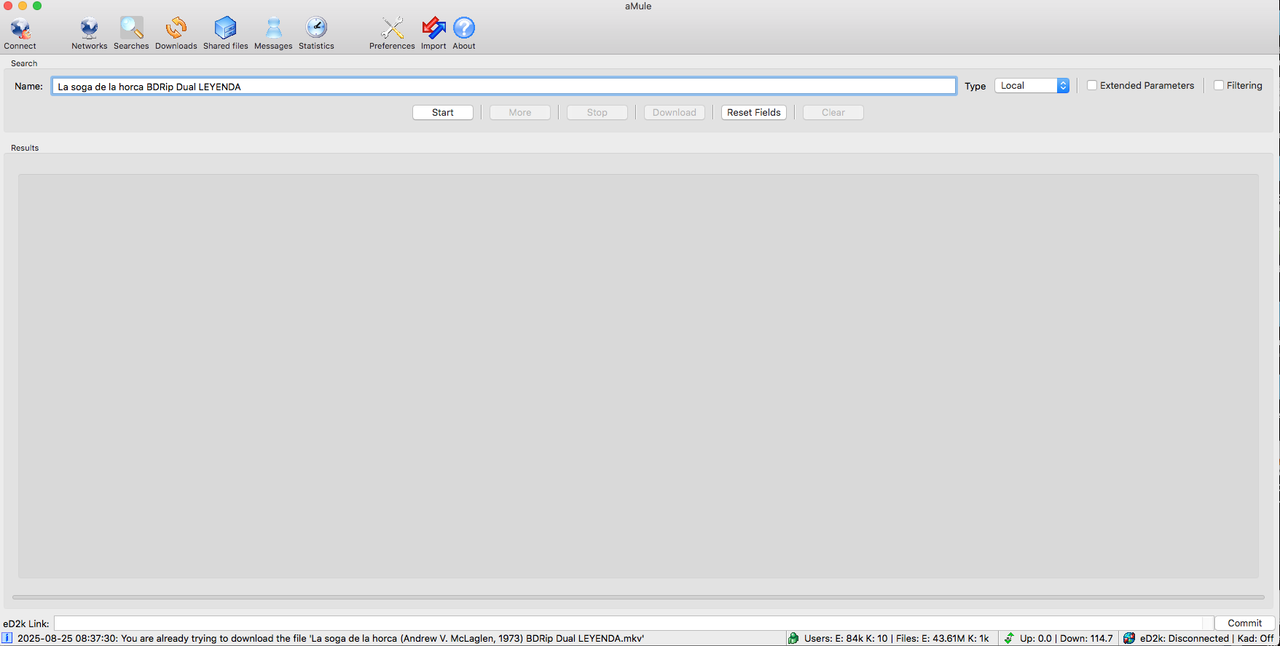Screen dimensions: 1280x646
Task: Toggle the Filtering checkbox
Action: pos(1238,86)
